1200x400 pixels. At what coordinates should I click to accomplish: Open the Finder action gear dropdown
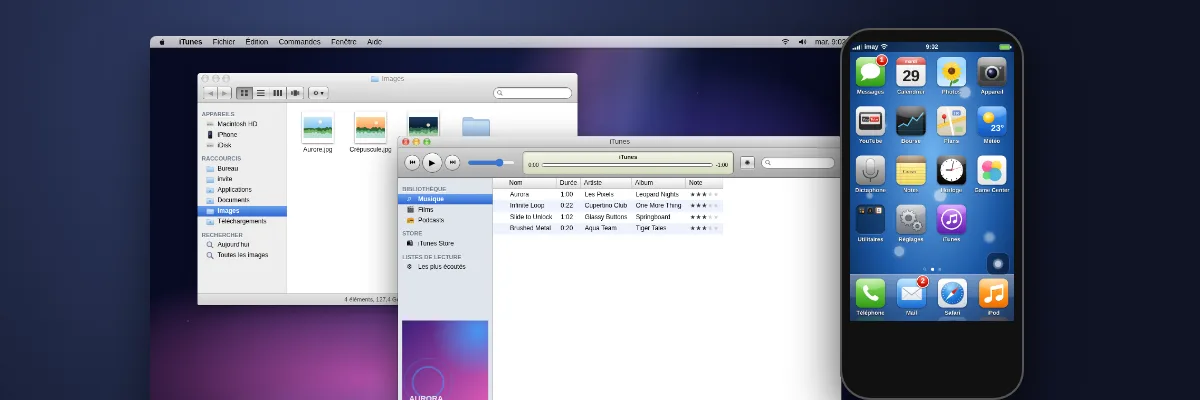pos(319,93)
